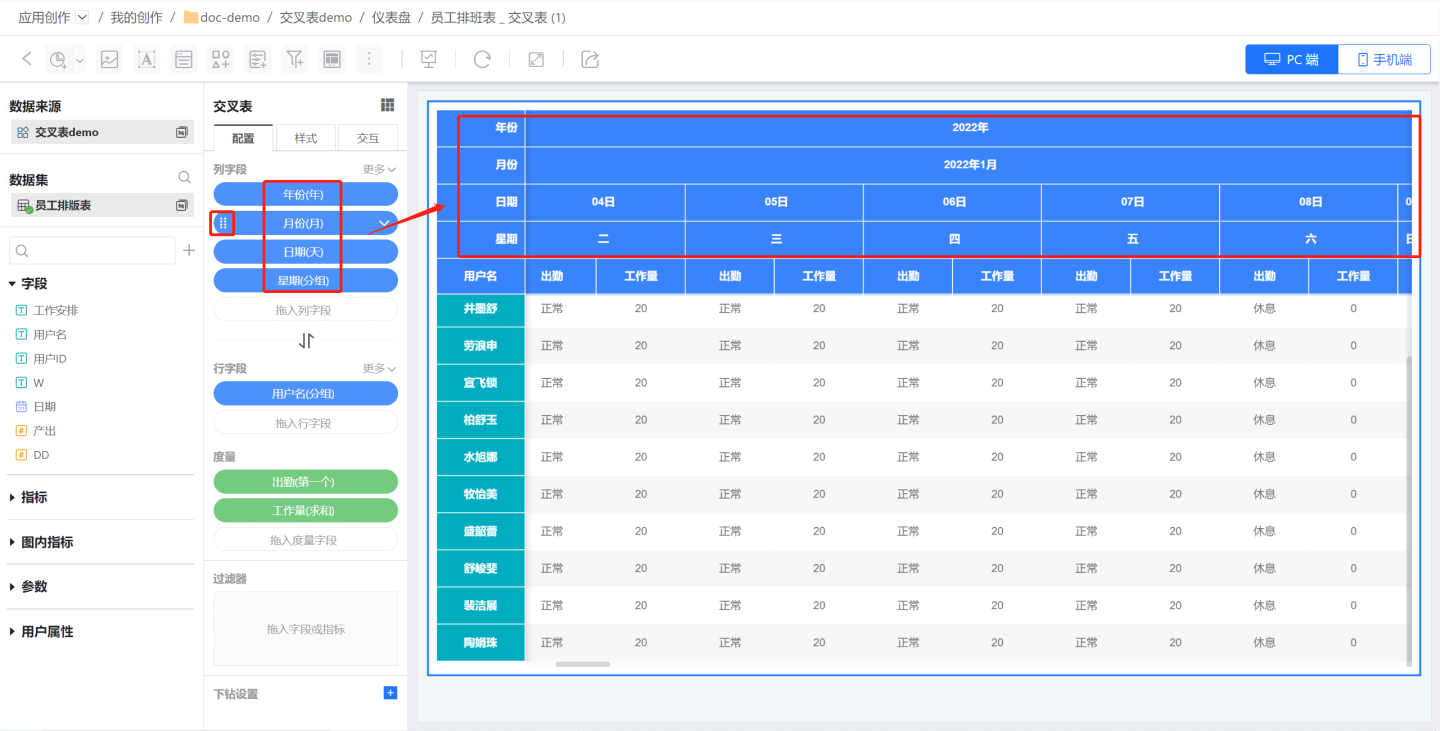Open the 样式 tab
The height and width of the screenshot is (731, 1440).
(305, 138)
